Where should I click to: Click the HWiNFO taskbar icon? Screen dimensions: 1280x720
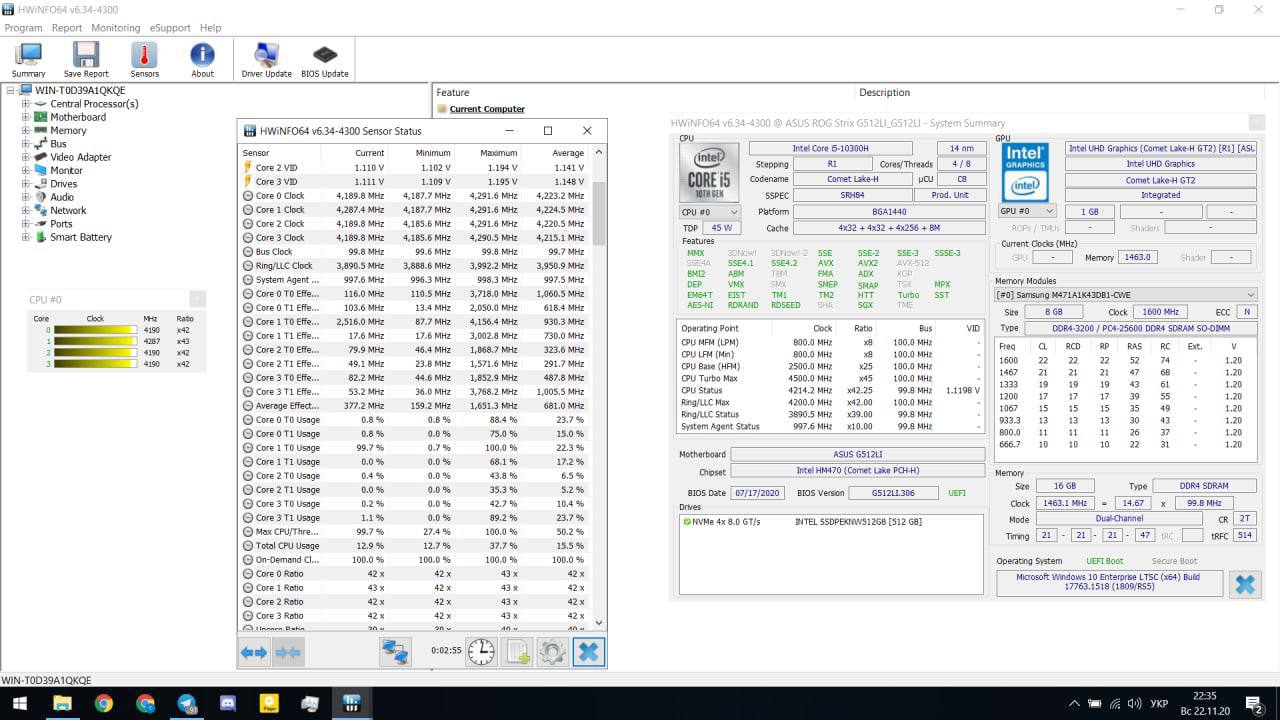(x=351, y=703)
